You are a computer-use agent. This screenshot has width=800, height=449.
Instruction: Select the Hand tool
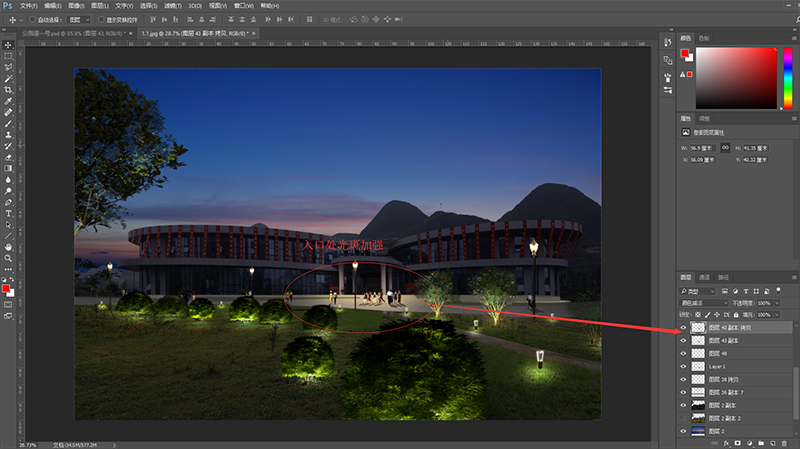(8, 246)
